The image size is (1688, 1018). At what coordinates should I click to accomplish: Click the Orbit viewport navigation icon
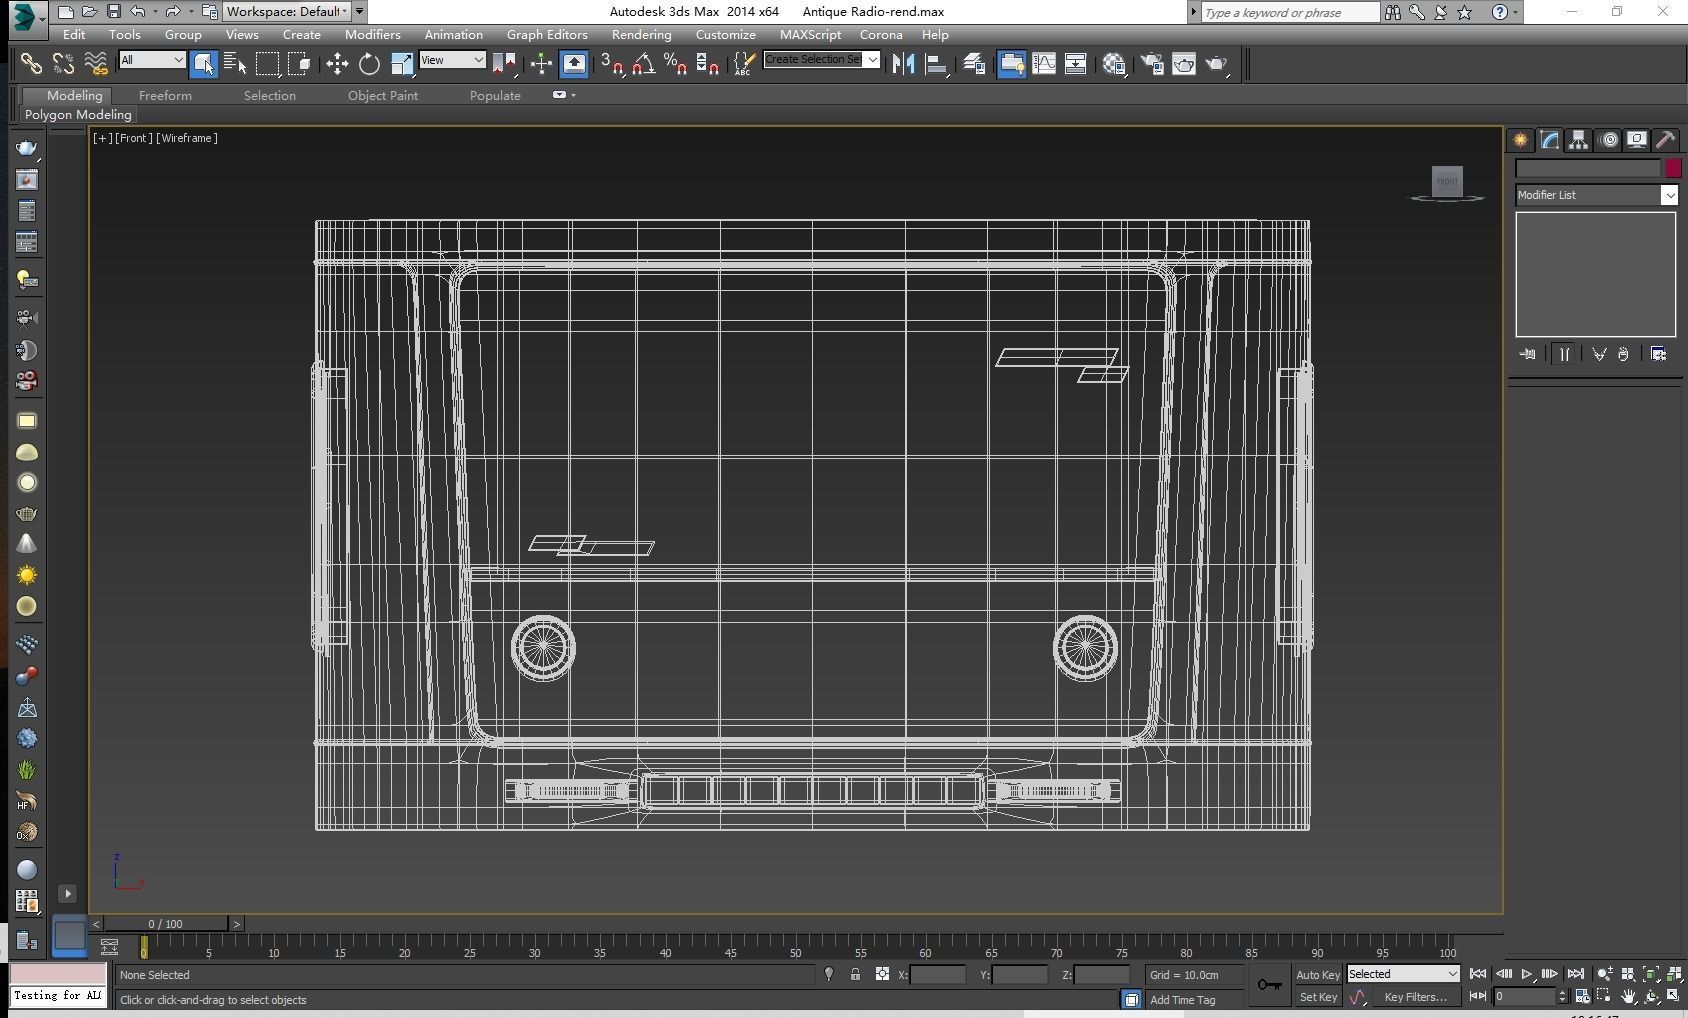click(x=1651, y=996)
